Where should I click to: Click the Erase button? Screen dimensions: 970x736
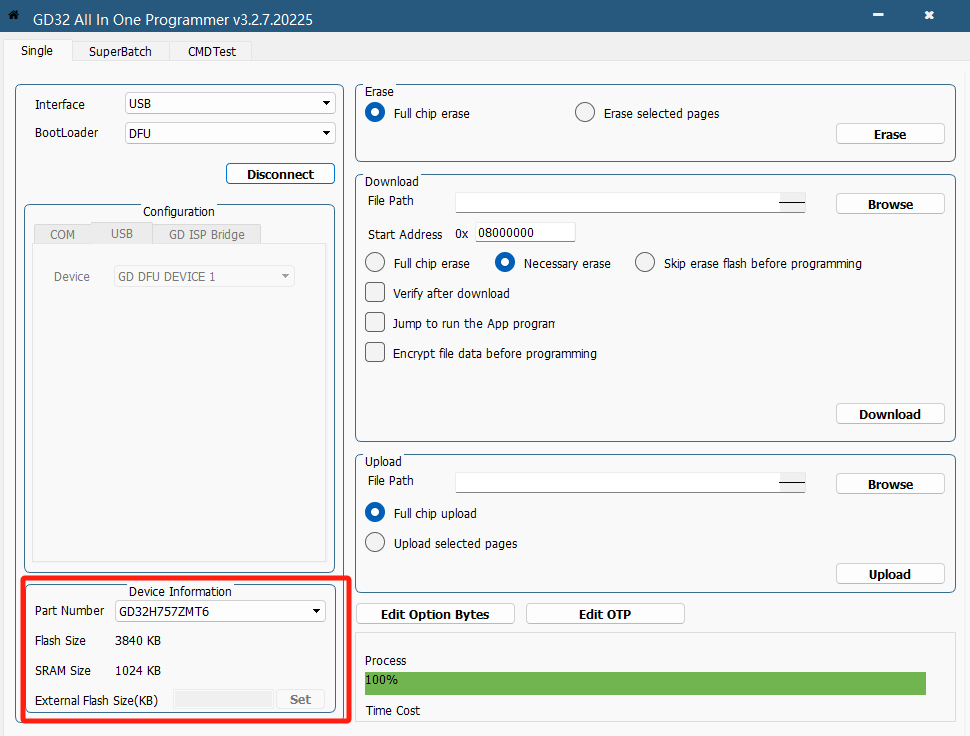tap(890, 134)
